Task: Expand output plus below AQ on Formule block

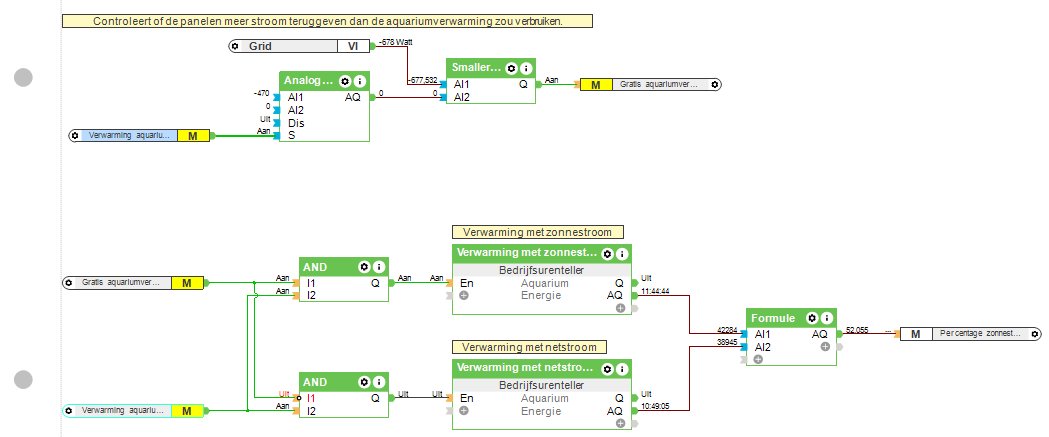Action: coord(826,346)
